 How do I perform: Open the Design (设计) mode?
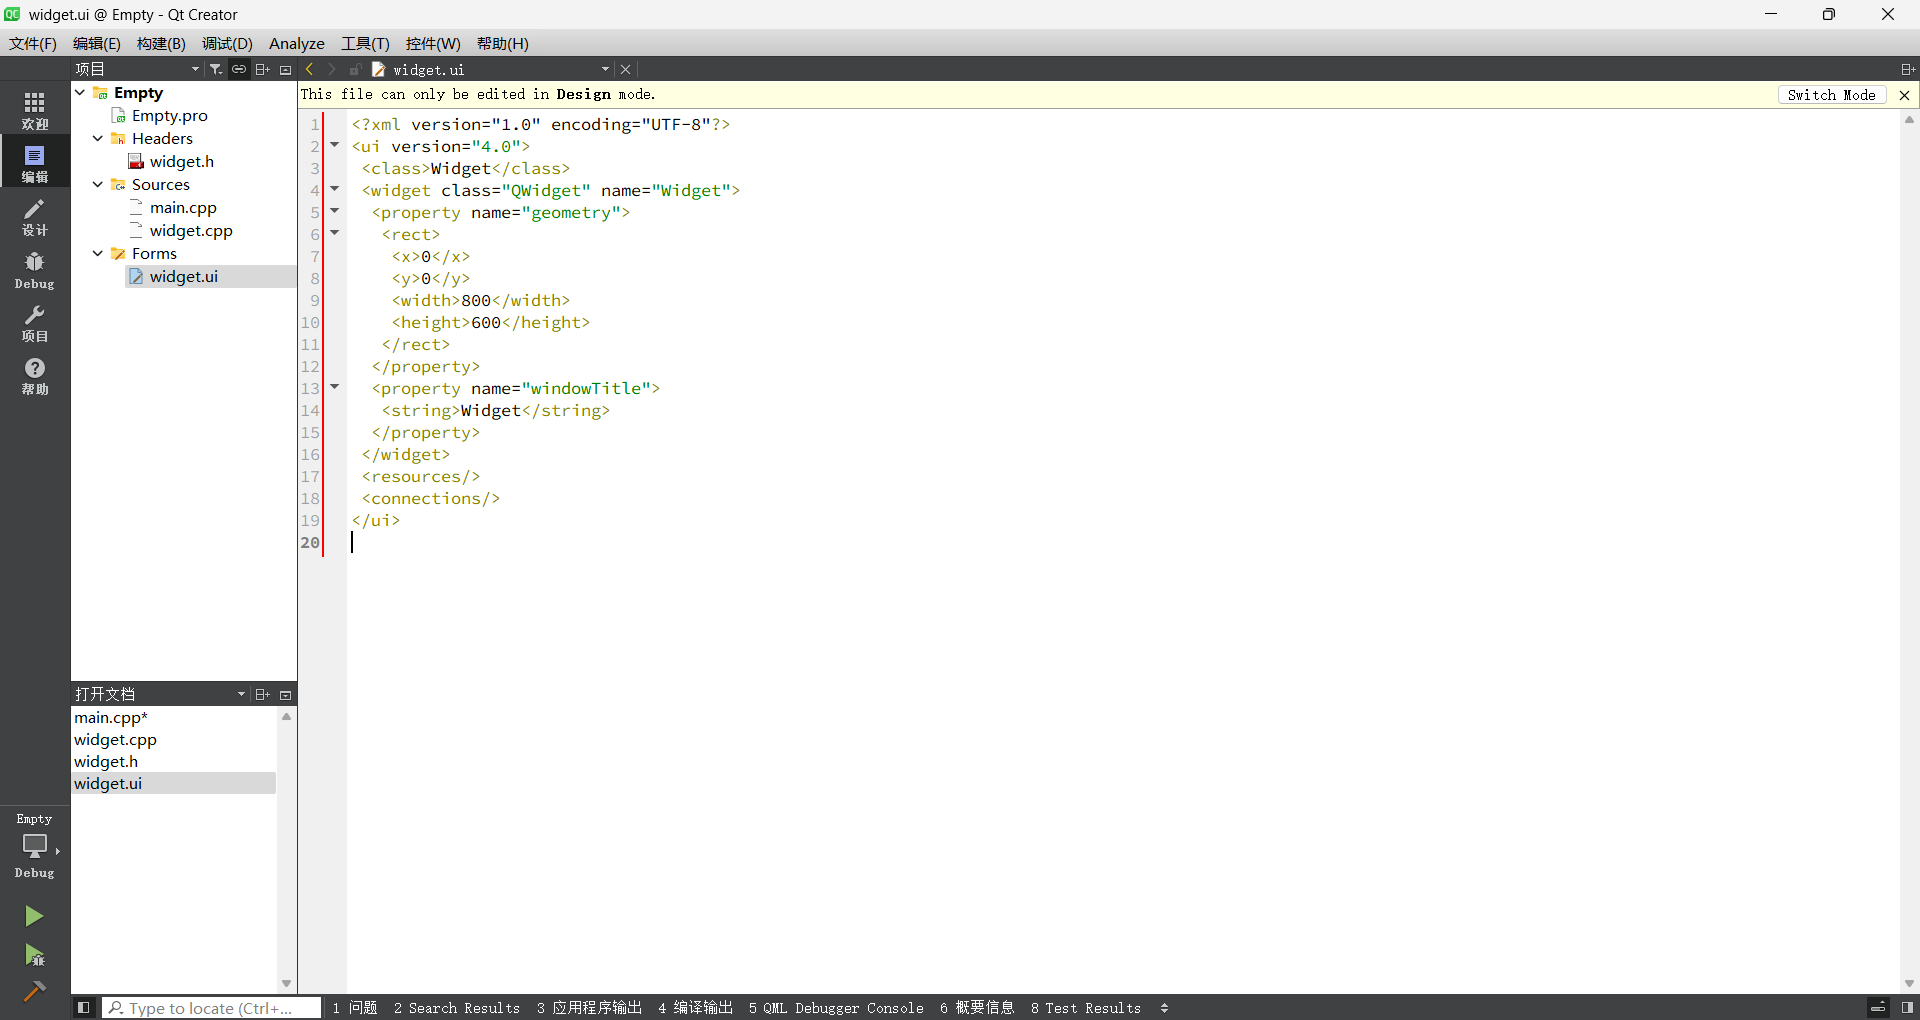(35, 216)
